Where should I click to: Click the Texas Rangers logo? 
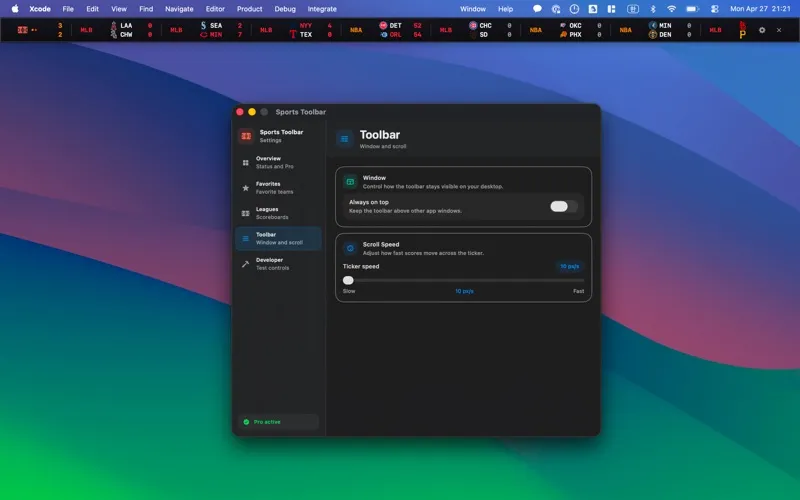[293, 35]
